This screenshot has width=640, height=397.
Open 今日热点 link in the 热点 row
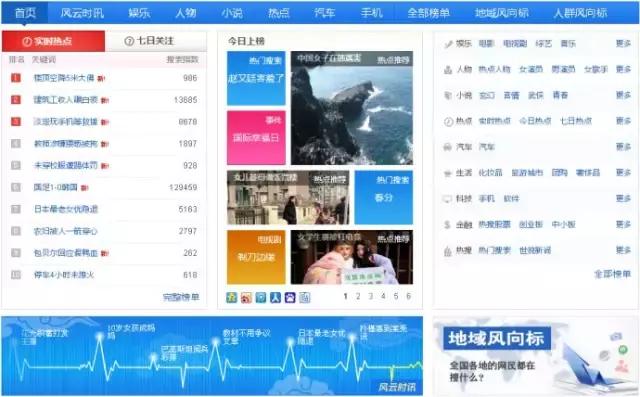(535, 121)
